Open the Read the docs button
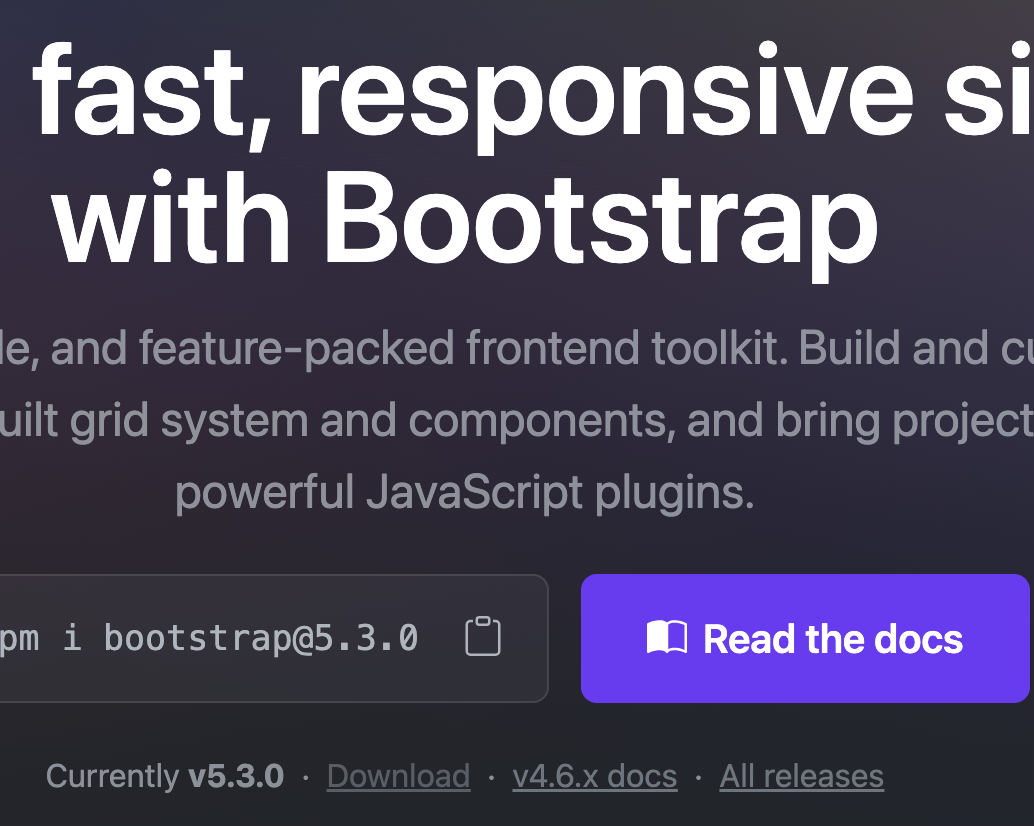This screenshot has height=826, width=1034. [x=805, y=638]
